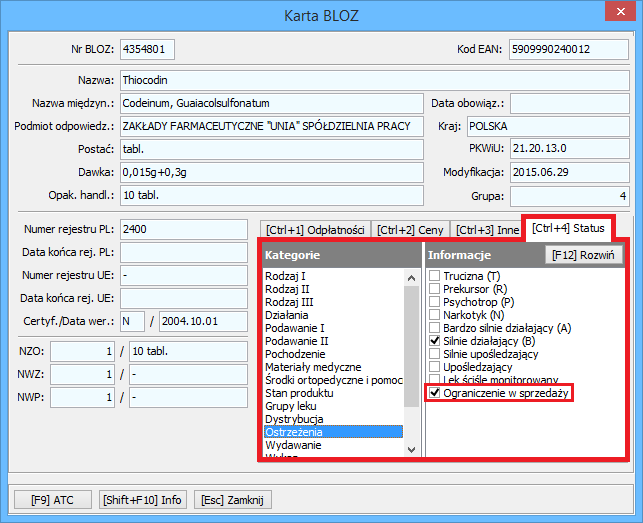Screen dimensions: 643x523
Task: Select the Pochodzenie category
Action: tap(333, 354)
